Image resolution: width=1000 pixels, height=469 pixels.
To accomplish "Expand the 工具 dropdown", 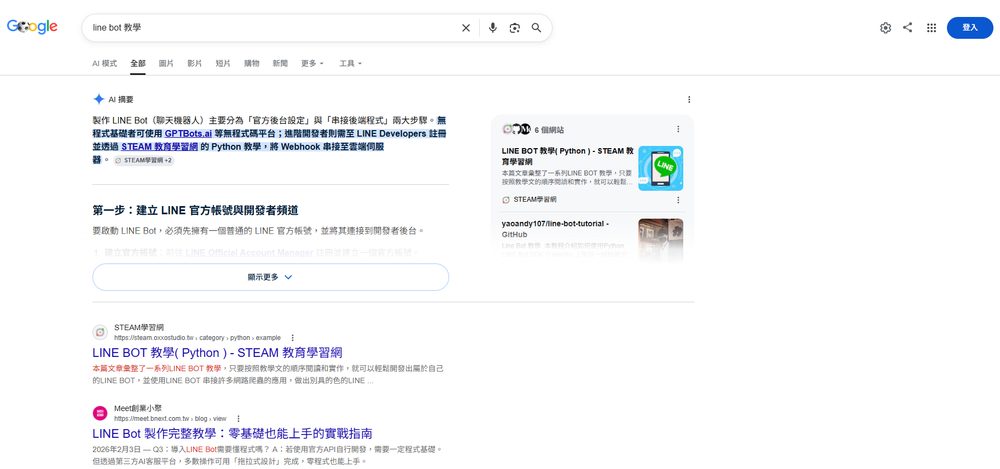I will pos(350,63).
